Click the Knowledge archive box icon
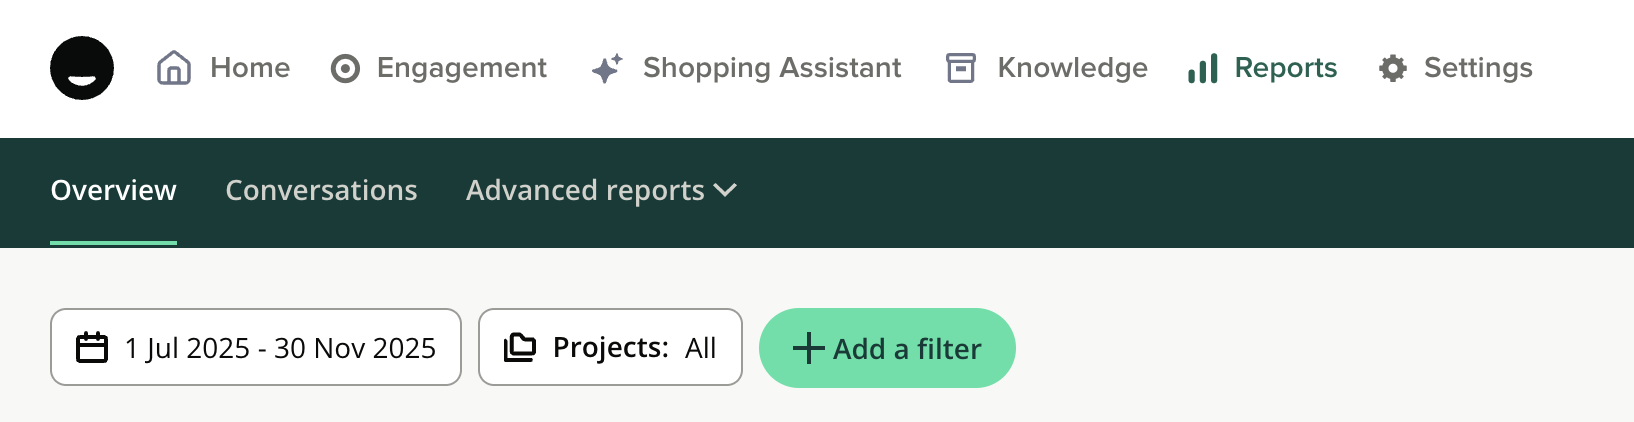 [x=961, y=68]
